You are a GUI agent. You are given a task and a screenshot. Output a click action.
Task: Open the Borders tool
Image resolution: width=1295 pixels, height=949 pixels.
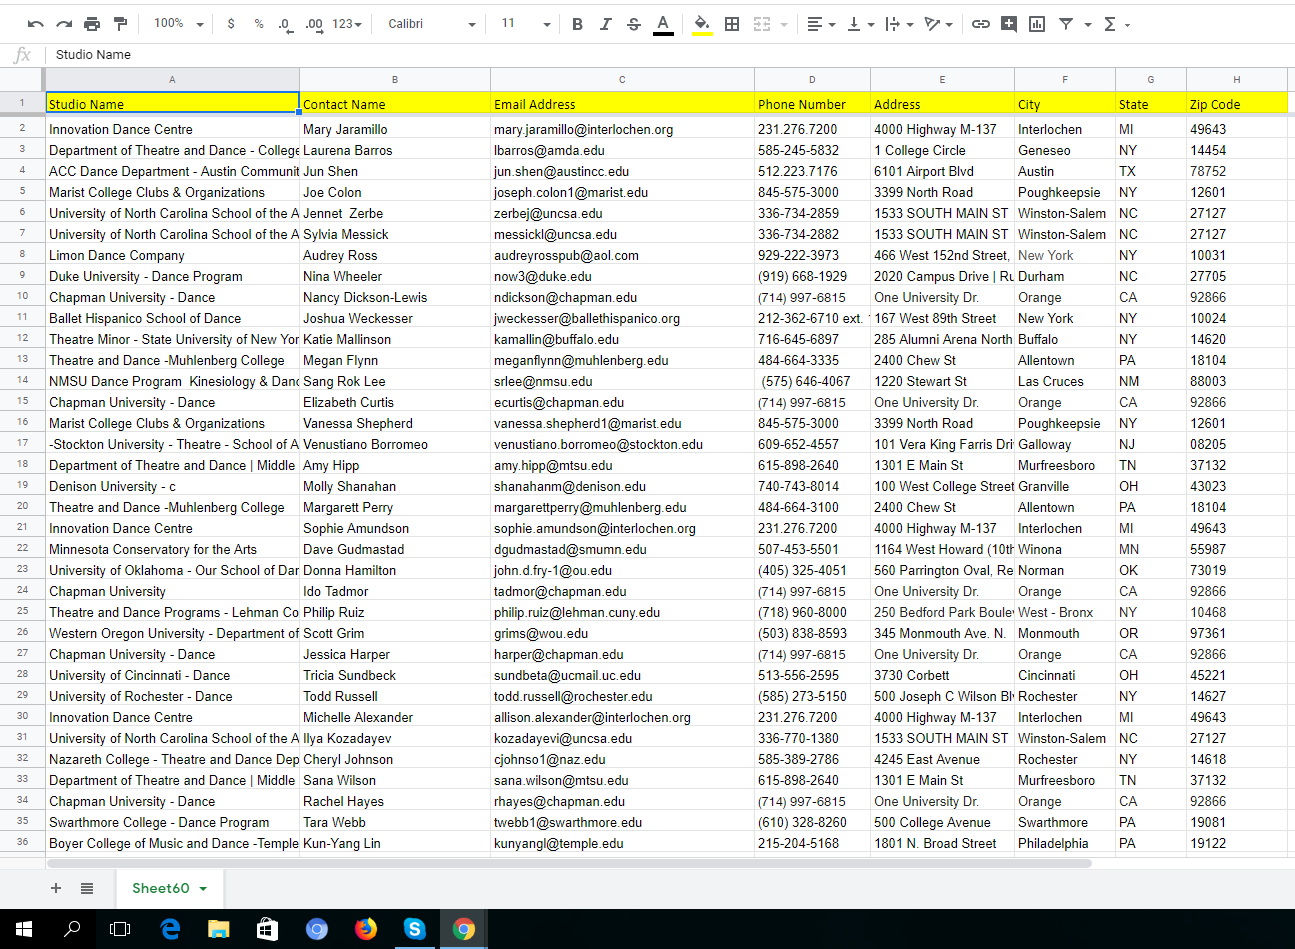tap(732, 24)
